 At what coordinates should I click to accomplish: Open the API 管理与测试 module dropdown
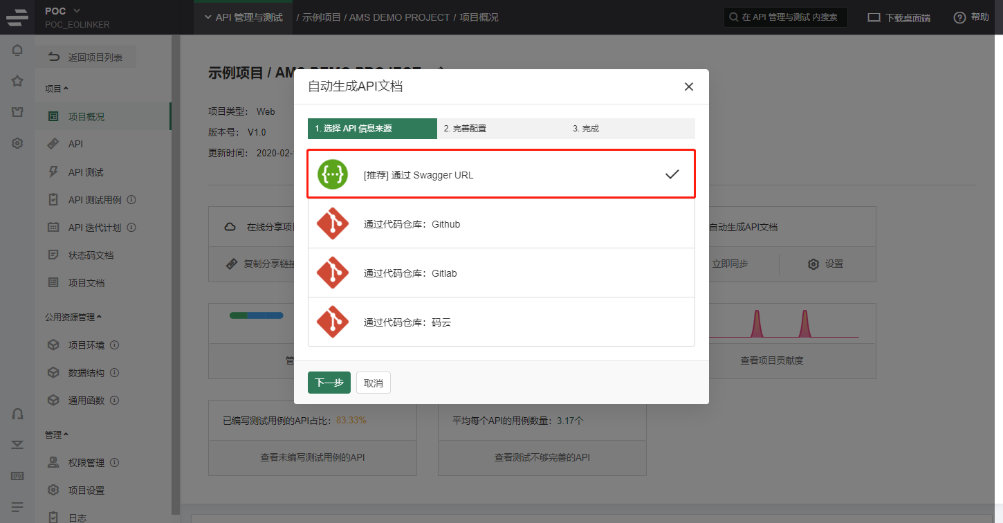244,17
